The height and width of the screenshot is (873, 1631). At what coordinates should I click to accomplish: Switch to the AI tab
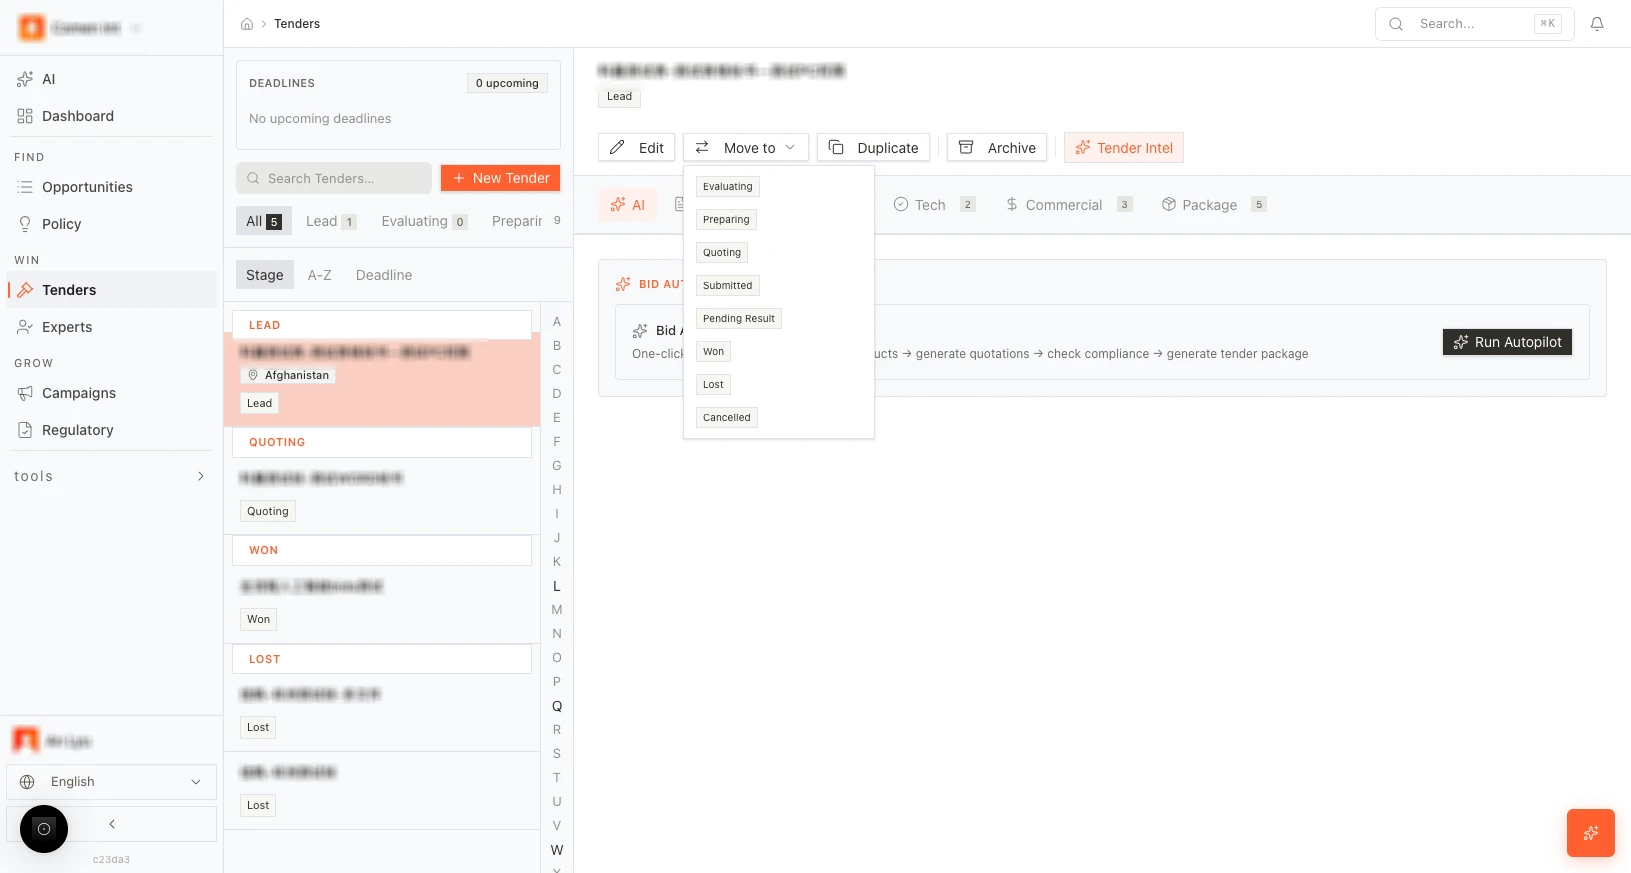[628, 205]
